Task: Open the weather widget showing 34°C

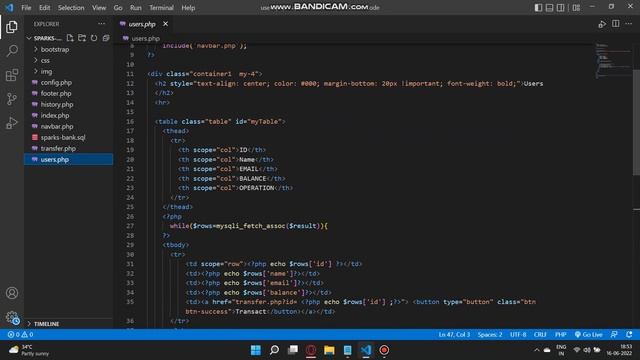Action: pyautogui.click(x=29, y=350)
